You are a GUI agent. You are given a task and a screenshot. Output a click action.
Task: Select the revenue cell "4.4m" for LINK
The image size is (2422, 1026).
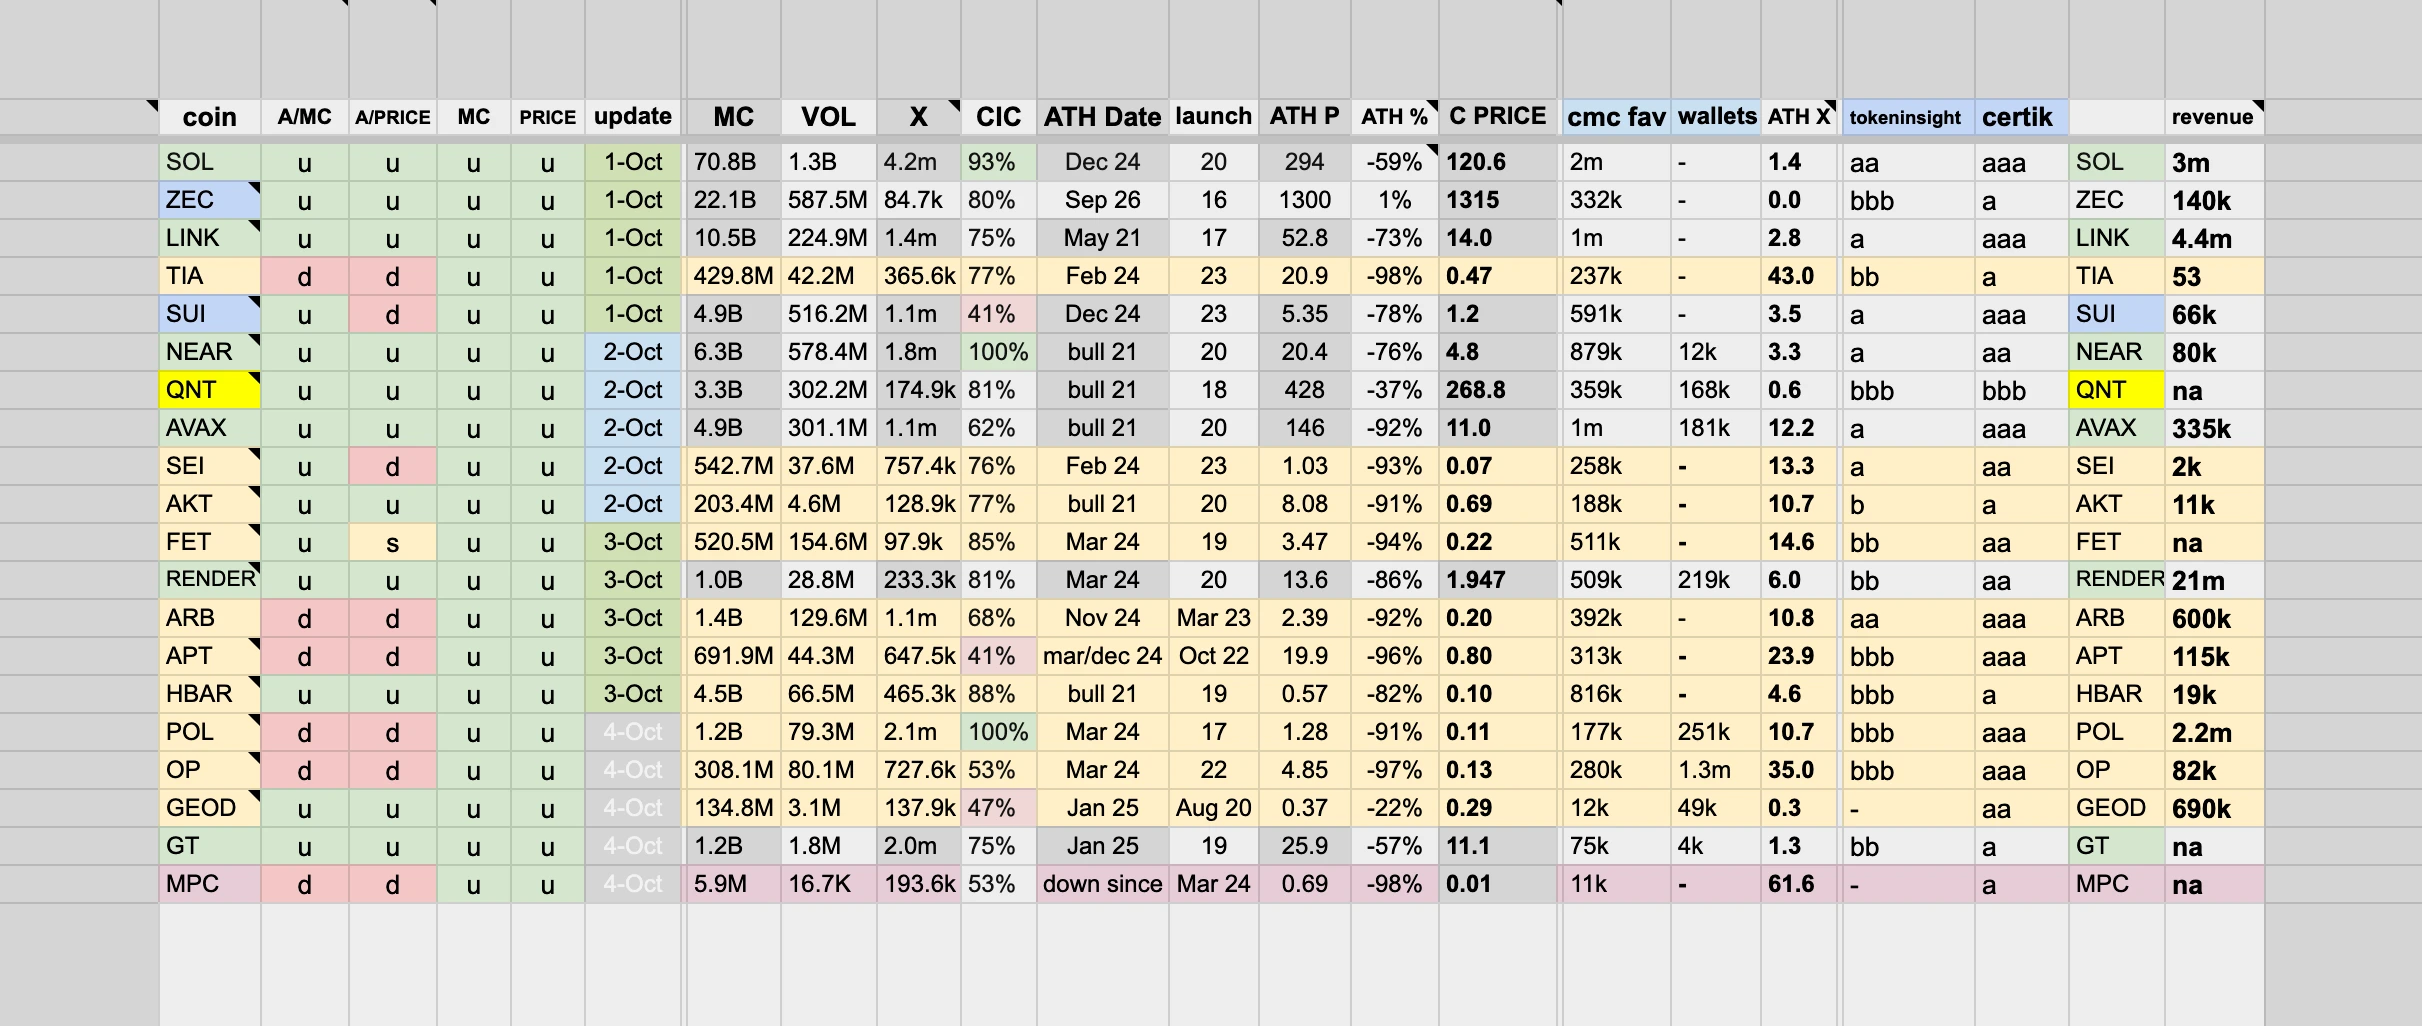[2214, 238]
